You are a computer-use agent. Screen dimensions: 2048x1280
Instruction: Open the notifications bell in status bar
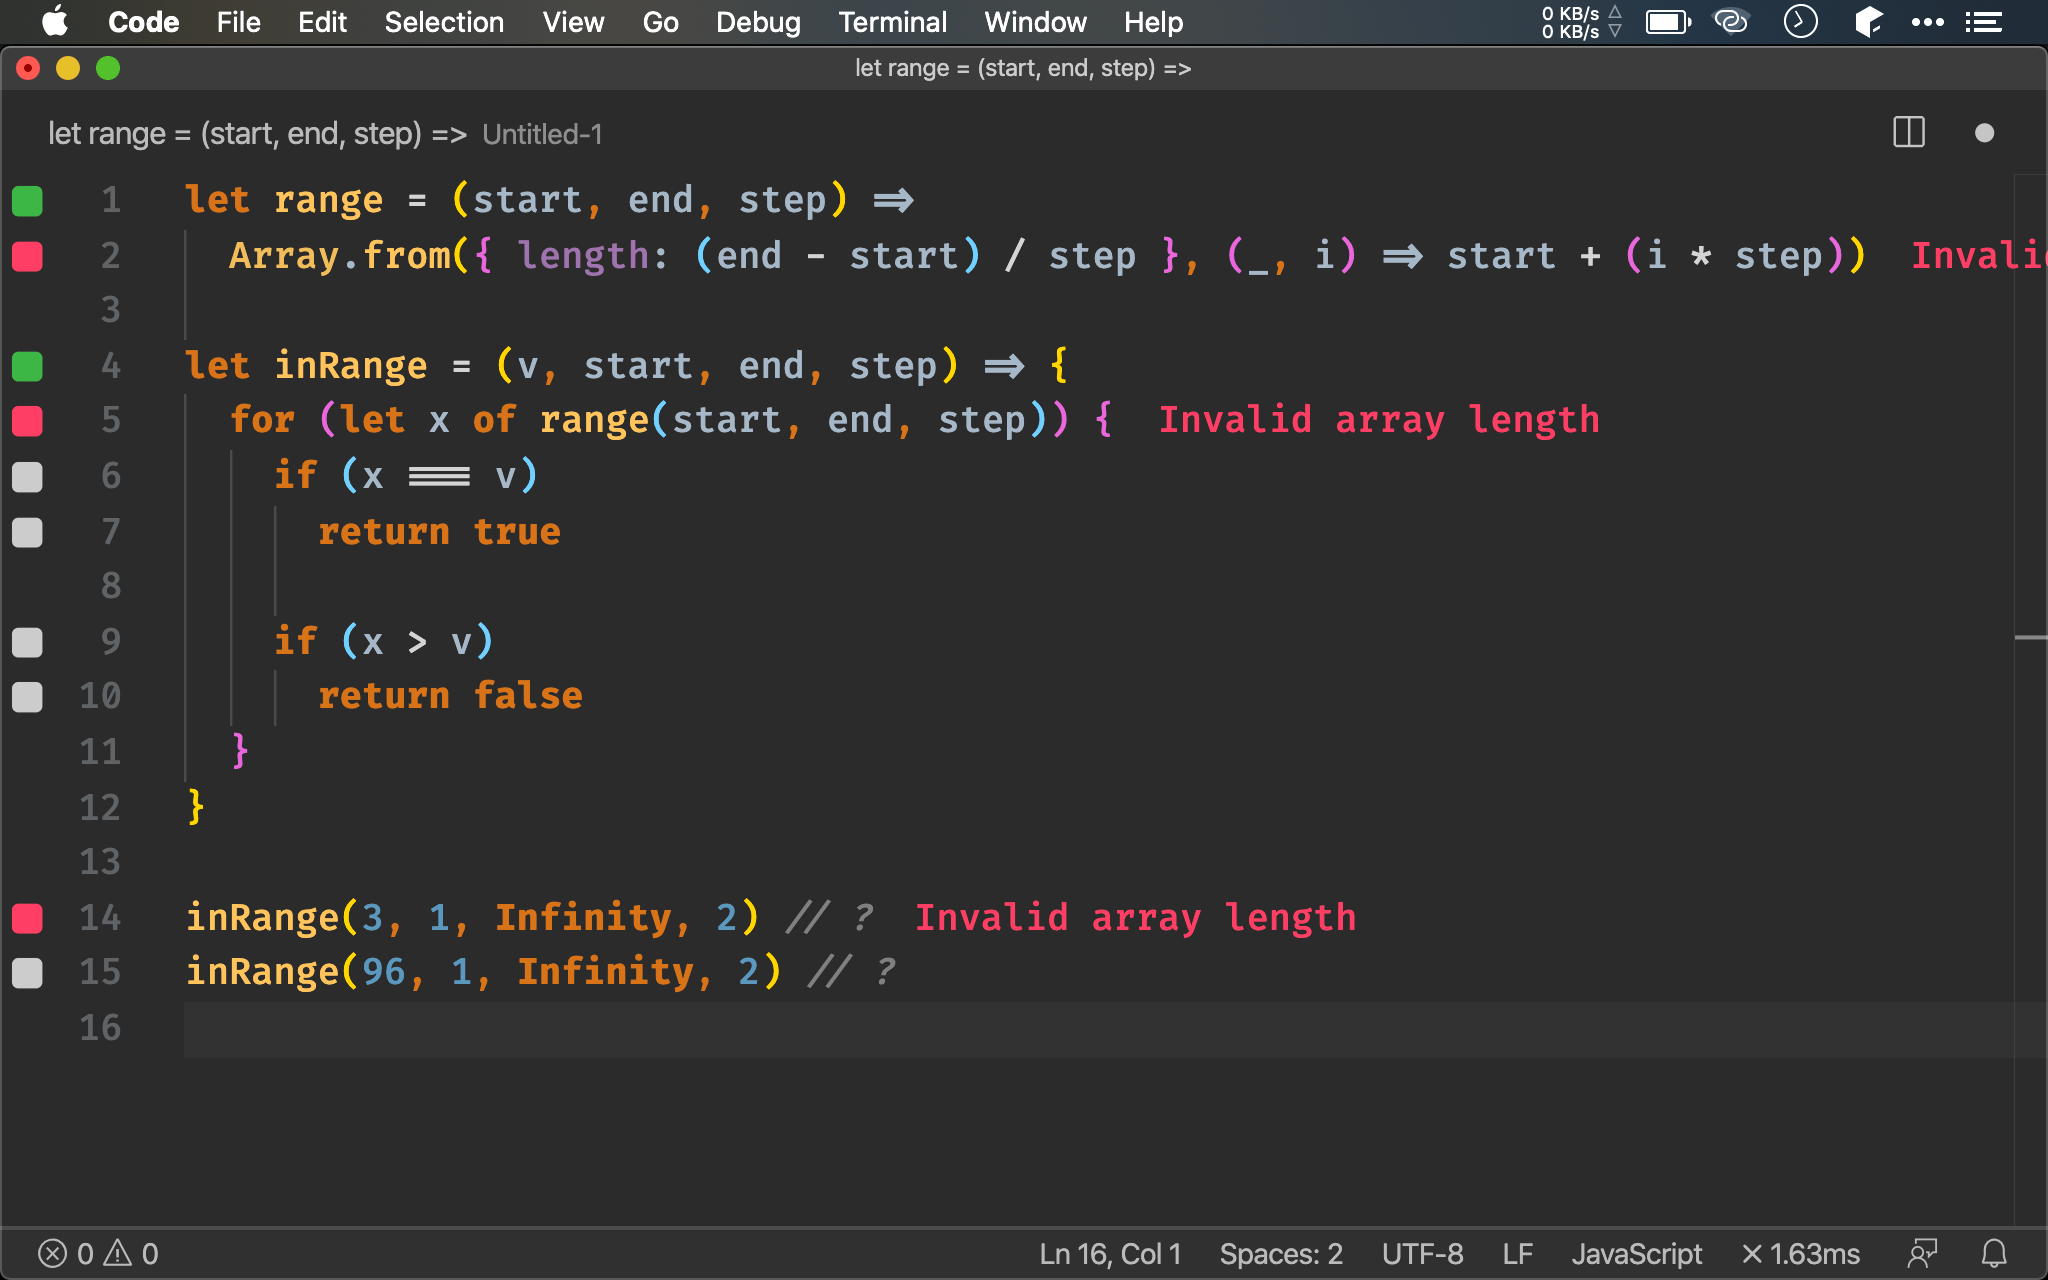(x=1994, y=1253)
